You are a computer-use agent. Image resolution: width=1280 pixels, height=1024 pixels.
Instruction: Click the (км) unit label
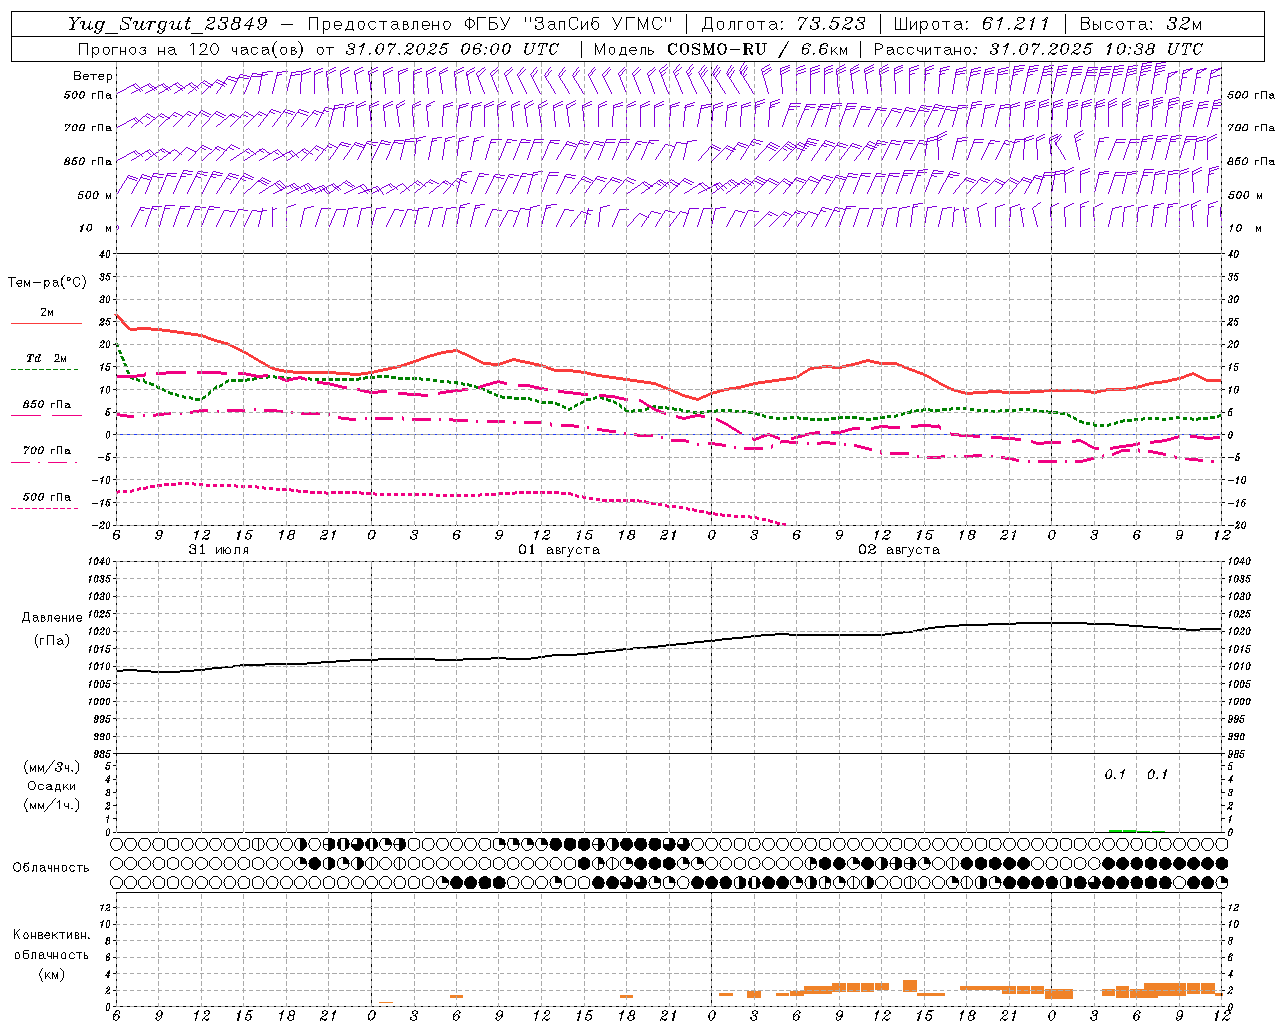pyautogui.click(x=52, y=973)
